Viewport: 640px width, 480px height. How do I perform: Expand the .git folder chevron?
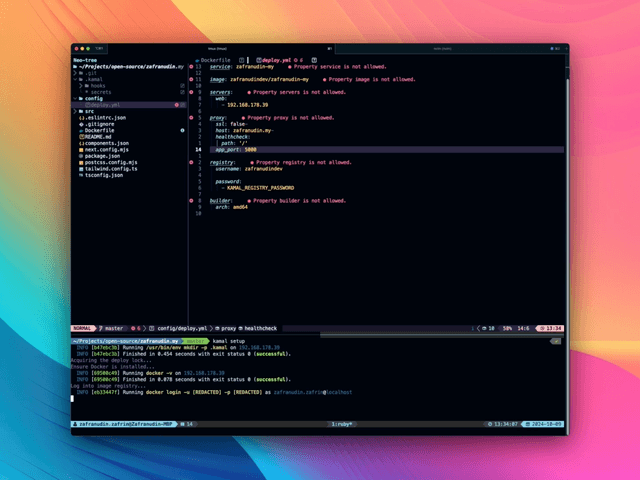click(75, 73)
